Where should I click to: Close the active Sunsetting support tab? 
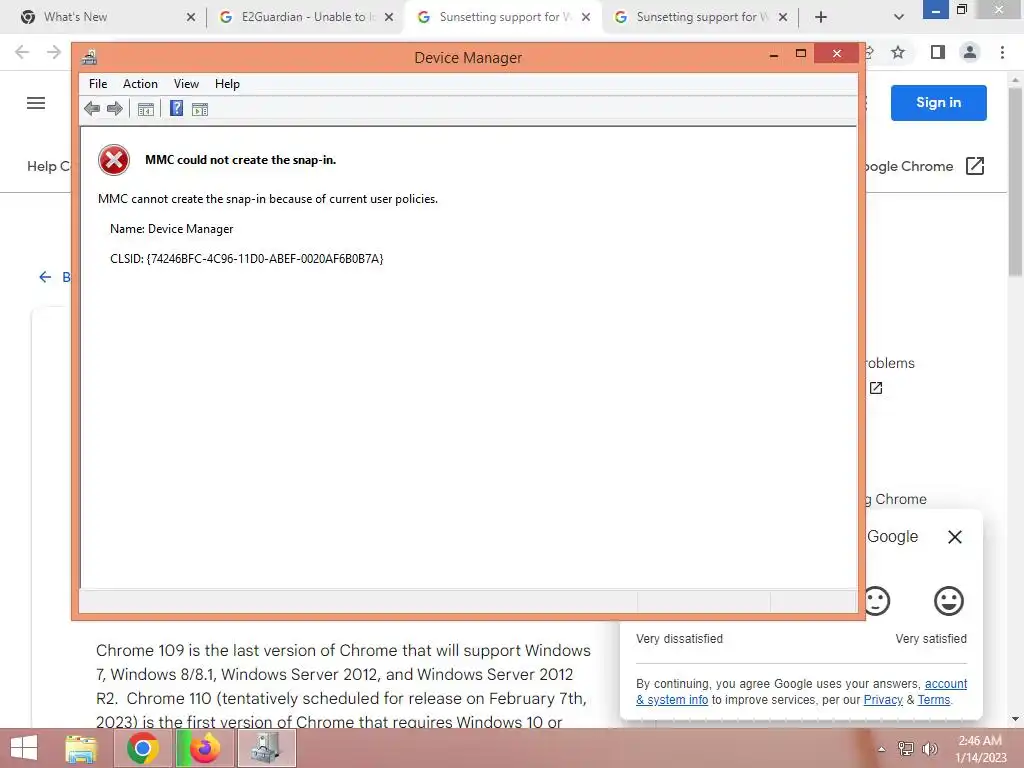point(586,18)
